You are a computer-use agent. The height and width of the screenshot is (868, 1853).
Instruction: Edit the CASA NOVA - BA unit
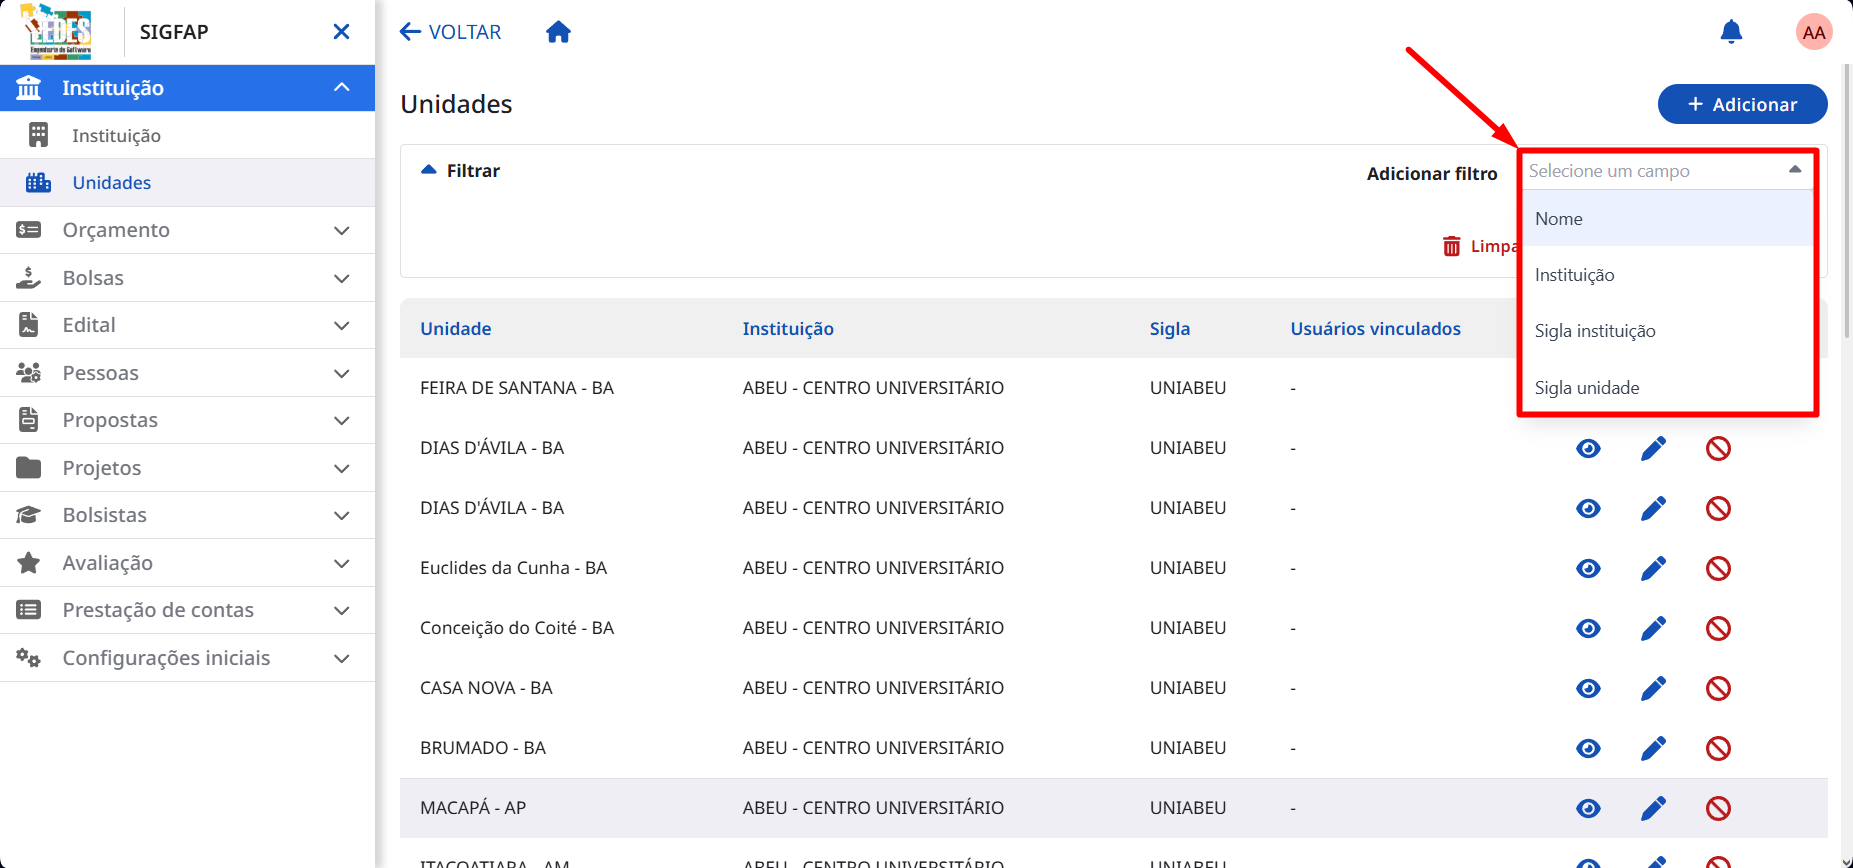click(1653, 688)
